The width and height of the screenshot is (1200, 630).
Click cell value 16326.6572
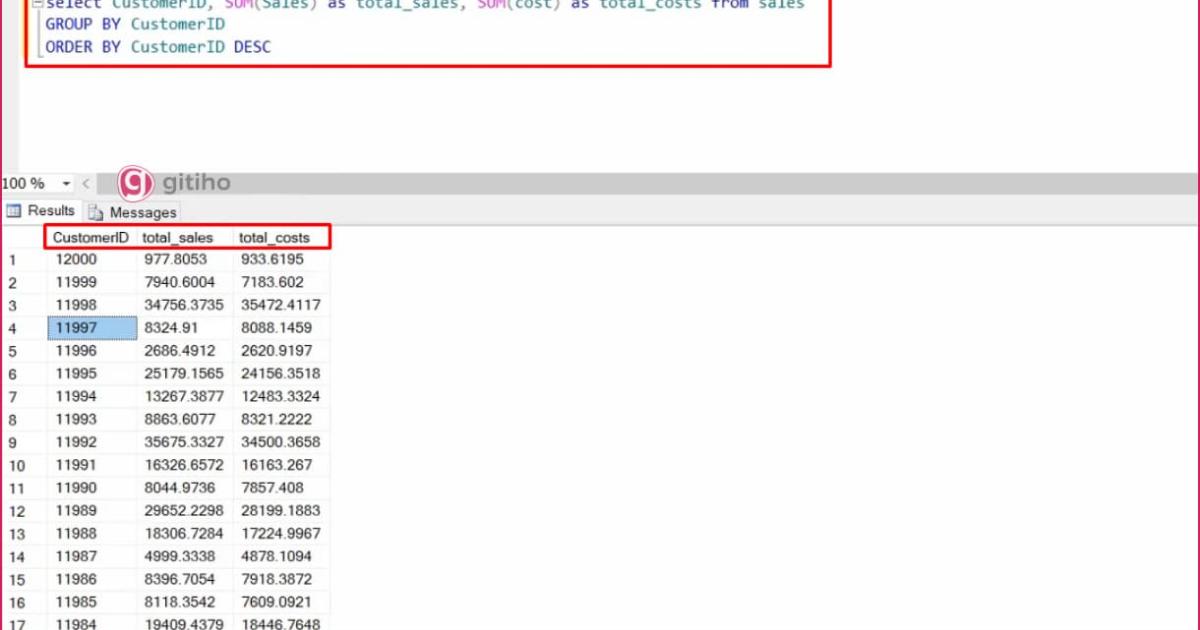(185, 465)
